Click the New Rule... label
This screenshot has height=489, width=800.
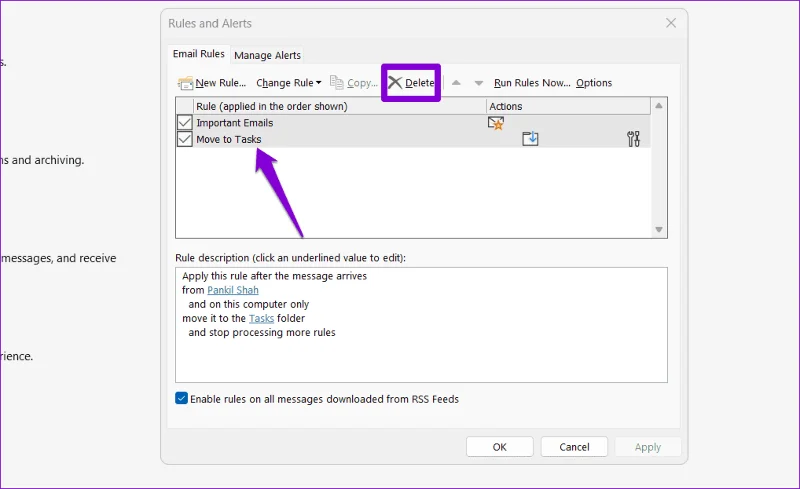coord(220,83)
